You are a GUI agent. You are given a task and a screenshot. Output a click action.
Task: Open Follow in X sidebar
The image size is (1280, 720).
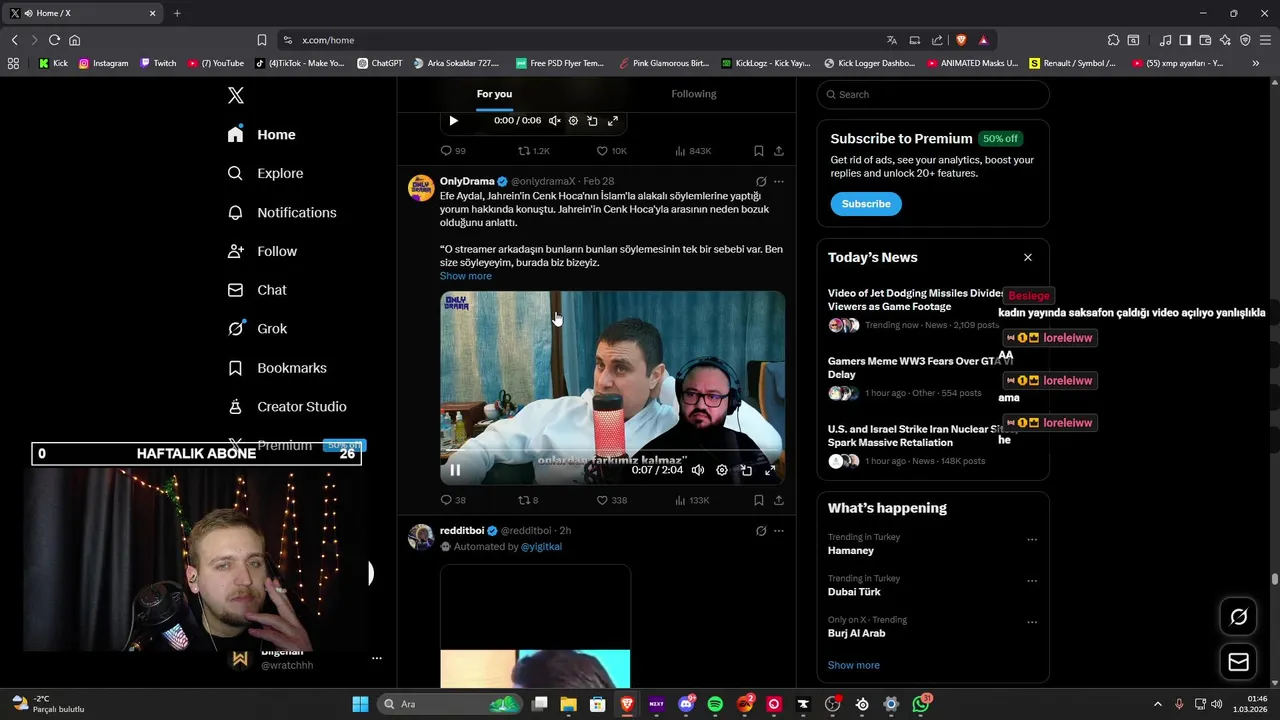point(263,251)
